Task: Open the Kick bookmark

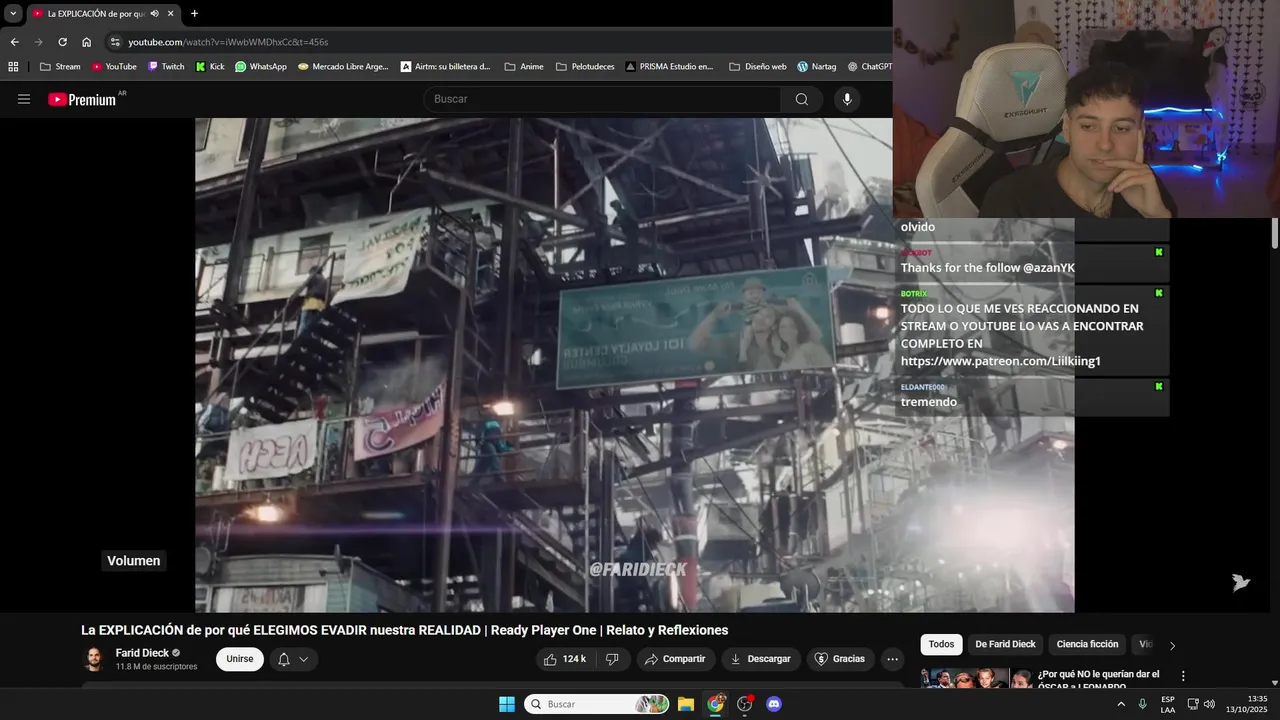Action: 210,67
